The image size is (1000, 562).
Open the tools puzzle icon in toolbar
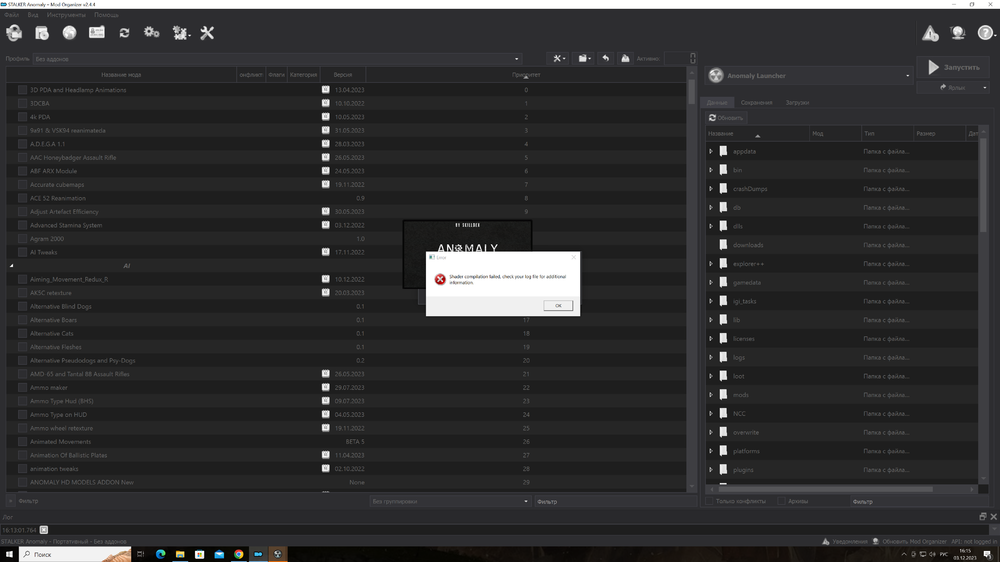tap(181, 33)
